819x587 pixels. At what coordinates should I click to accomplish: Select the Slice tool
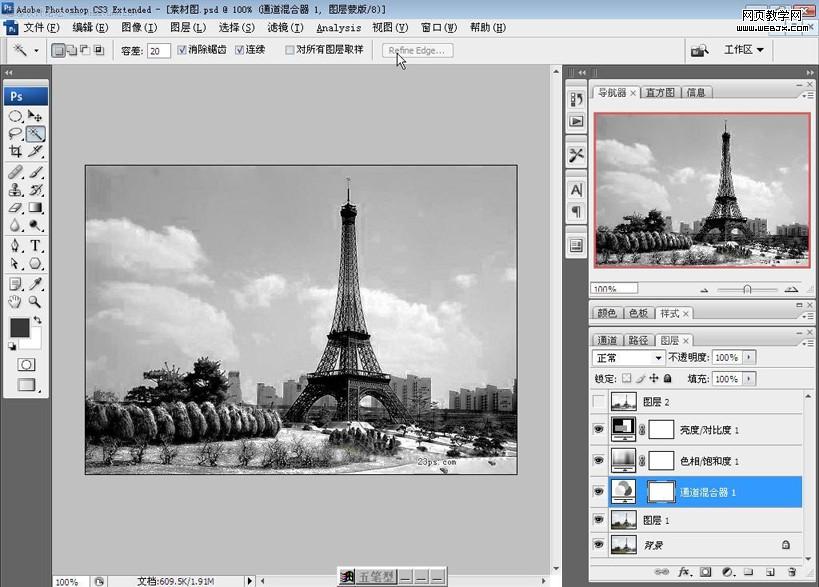pyautogui.click(x=35, y=151)
